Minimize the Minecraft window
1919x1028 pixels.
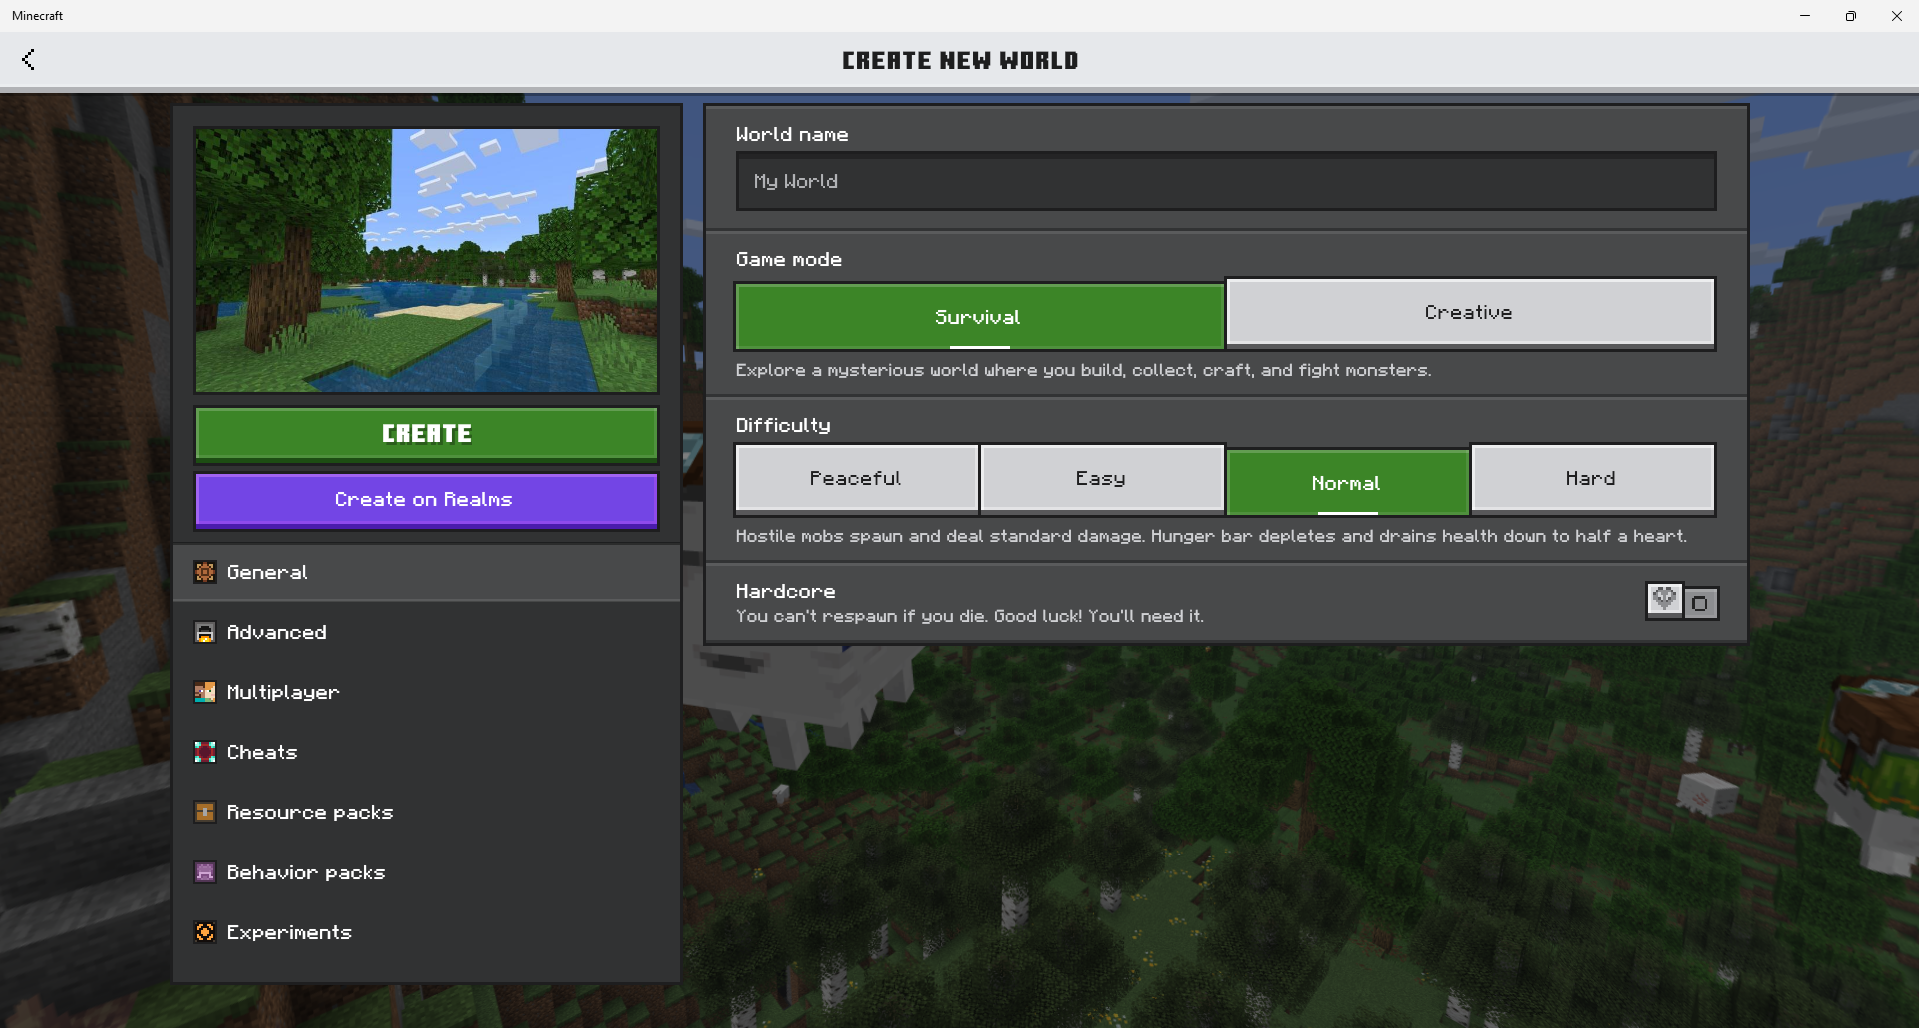pyautogui.click(x=1805, y=16)
